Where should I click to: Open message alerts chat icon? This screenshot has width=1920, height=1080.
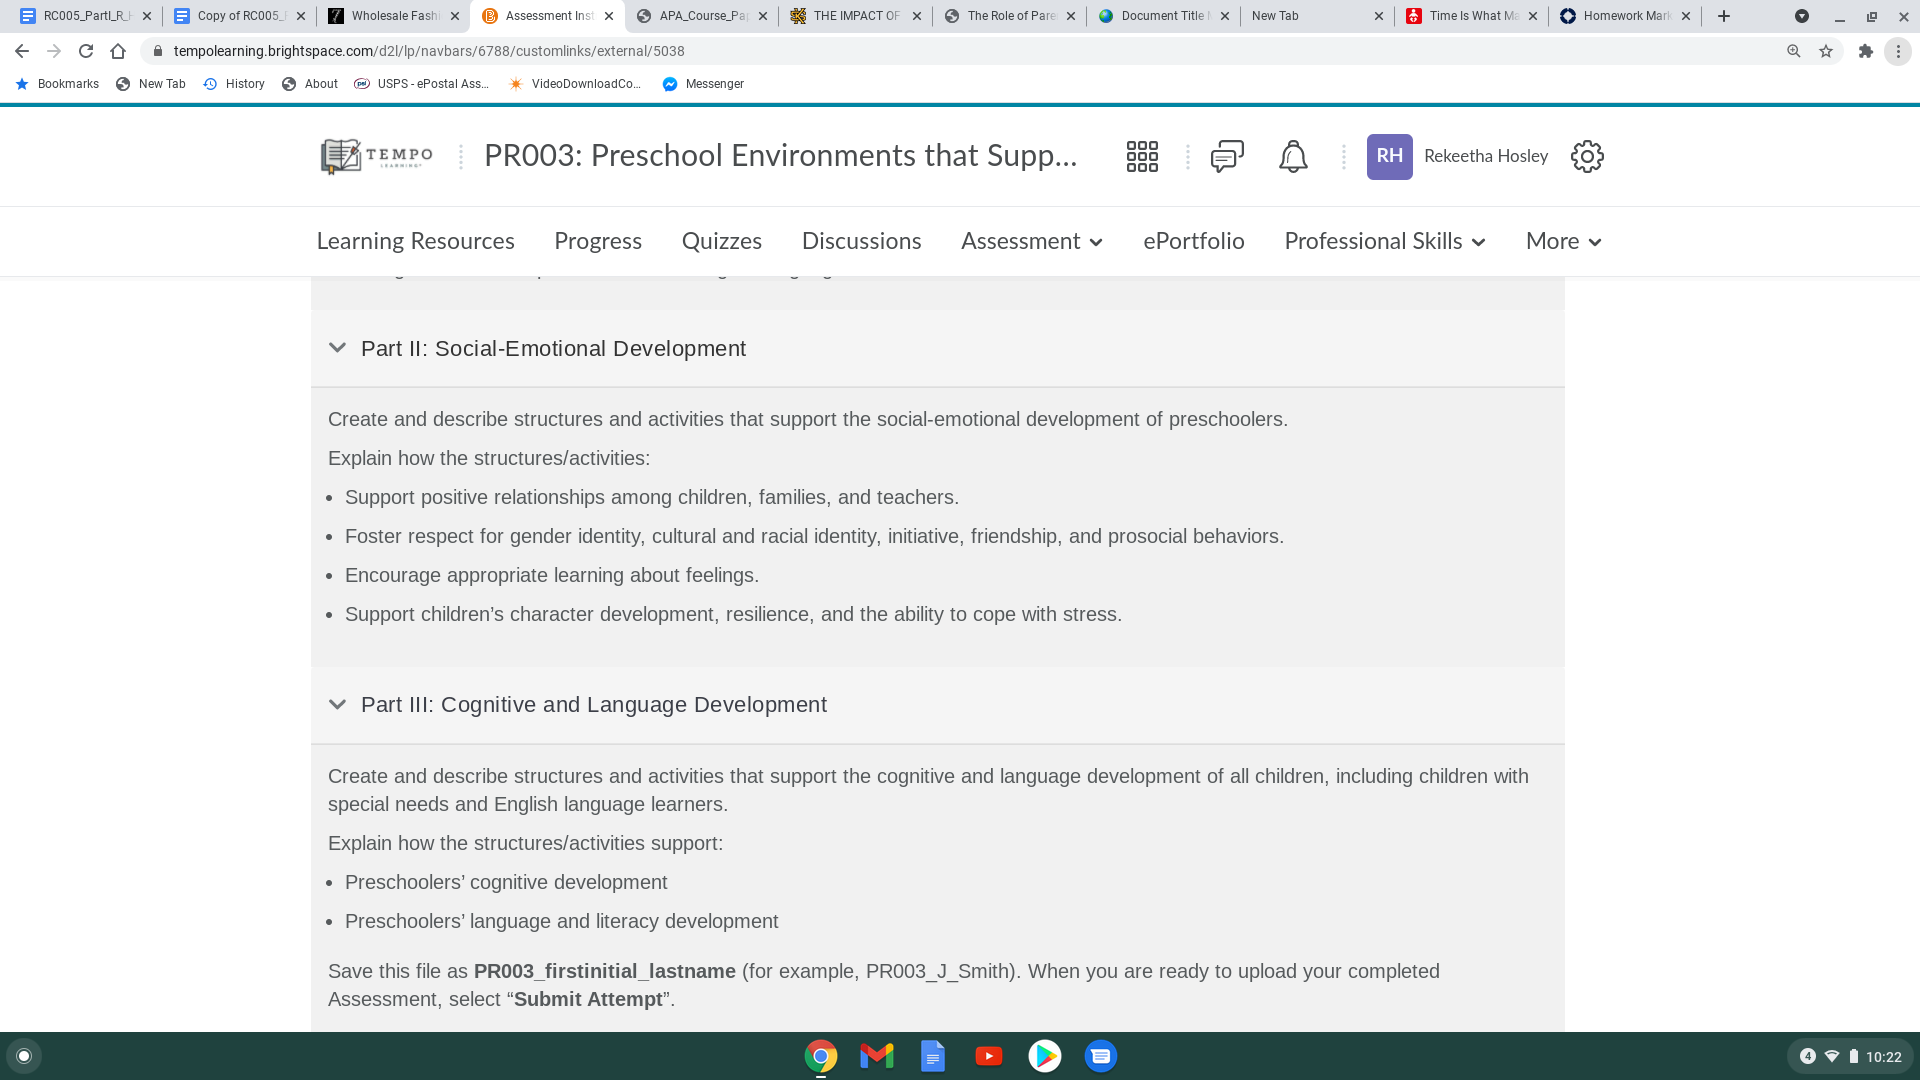tap(1227, 156)
